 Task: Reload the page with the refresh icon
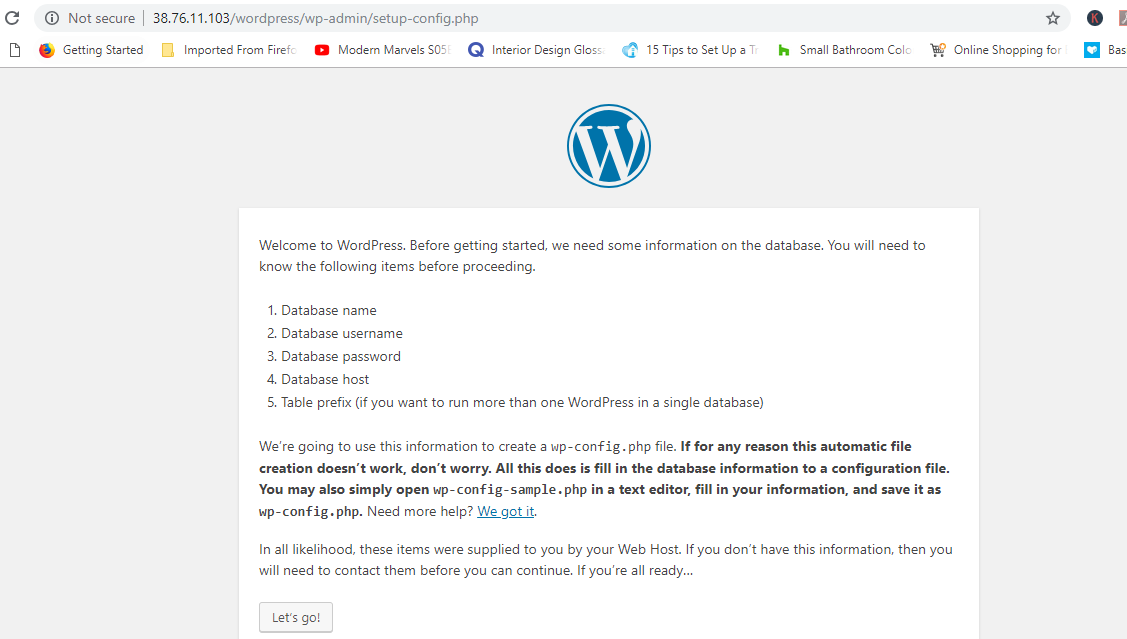(x=12, y=18)
